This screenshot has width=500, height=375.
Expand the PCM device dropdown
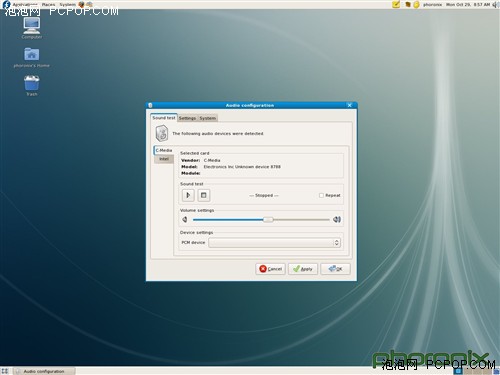(x=274, y=242)
